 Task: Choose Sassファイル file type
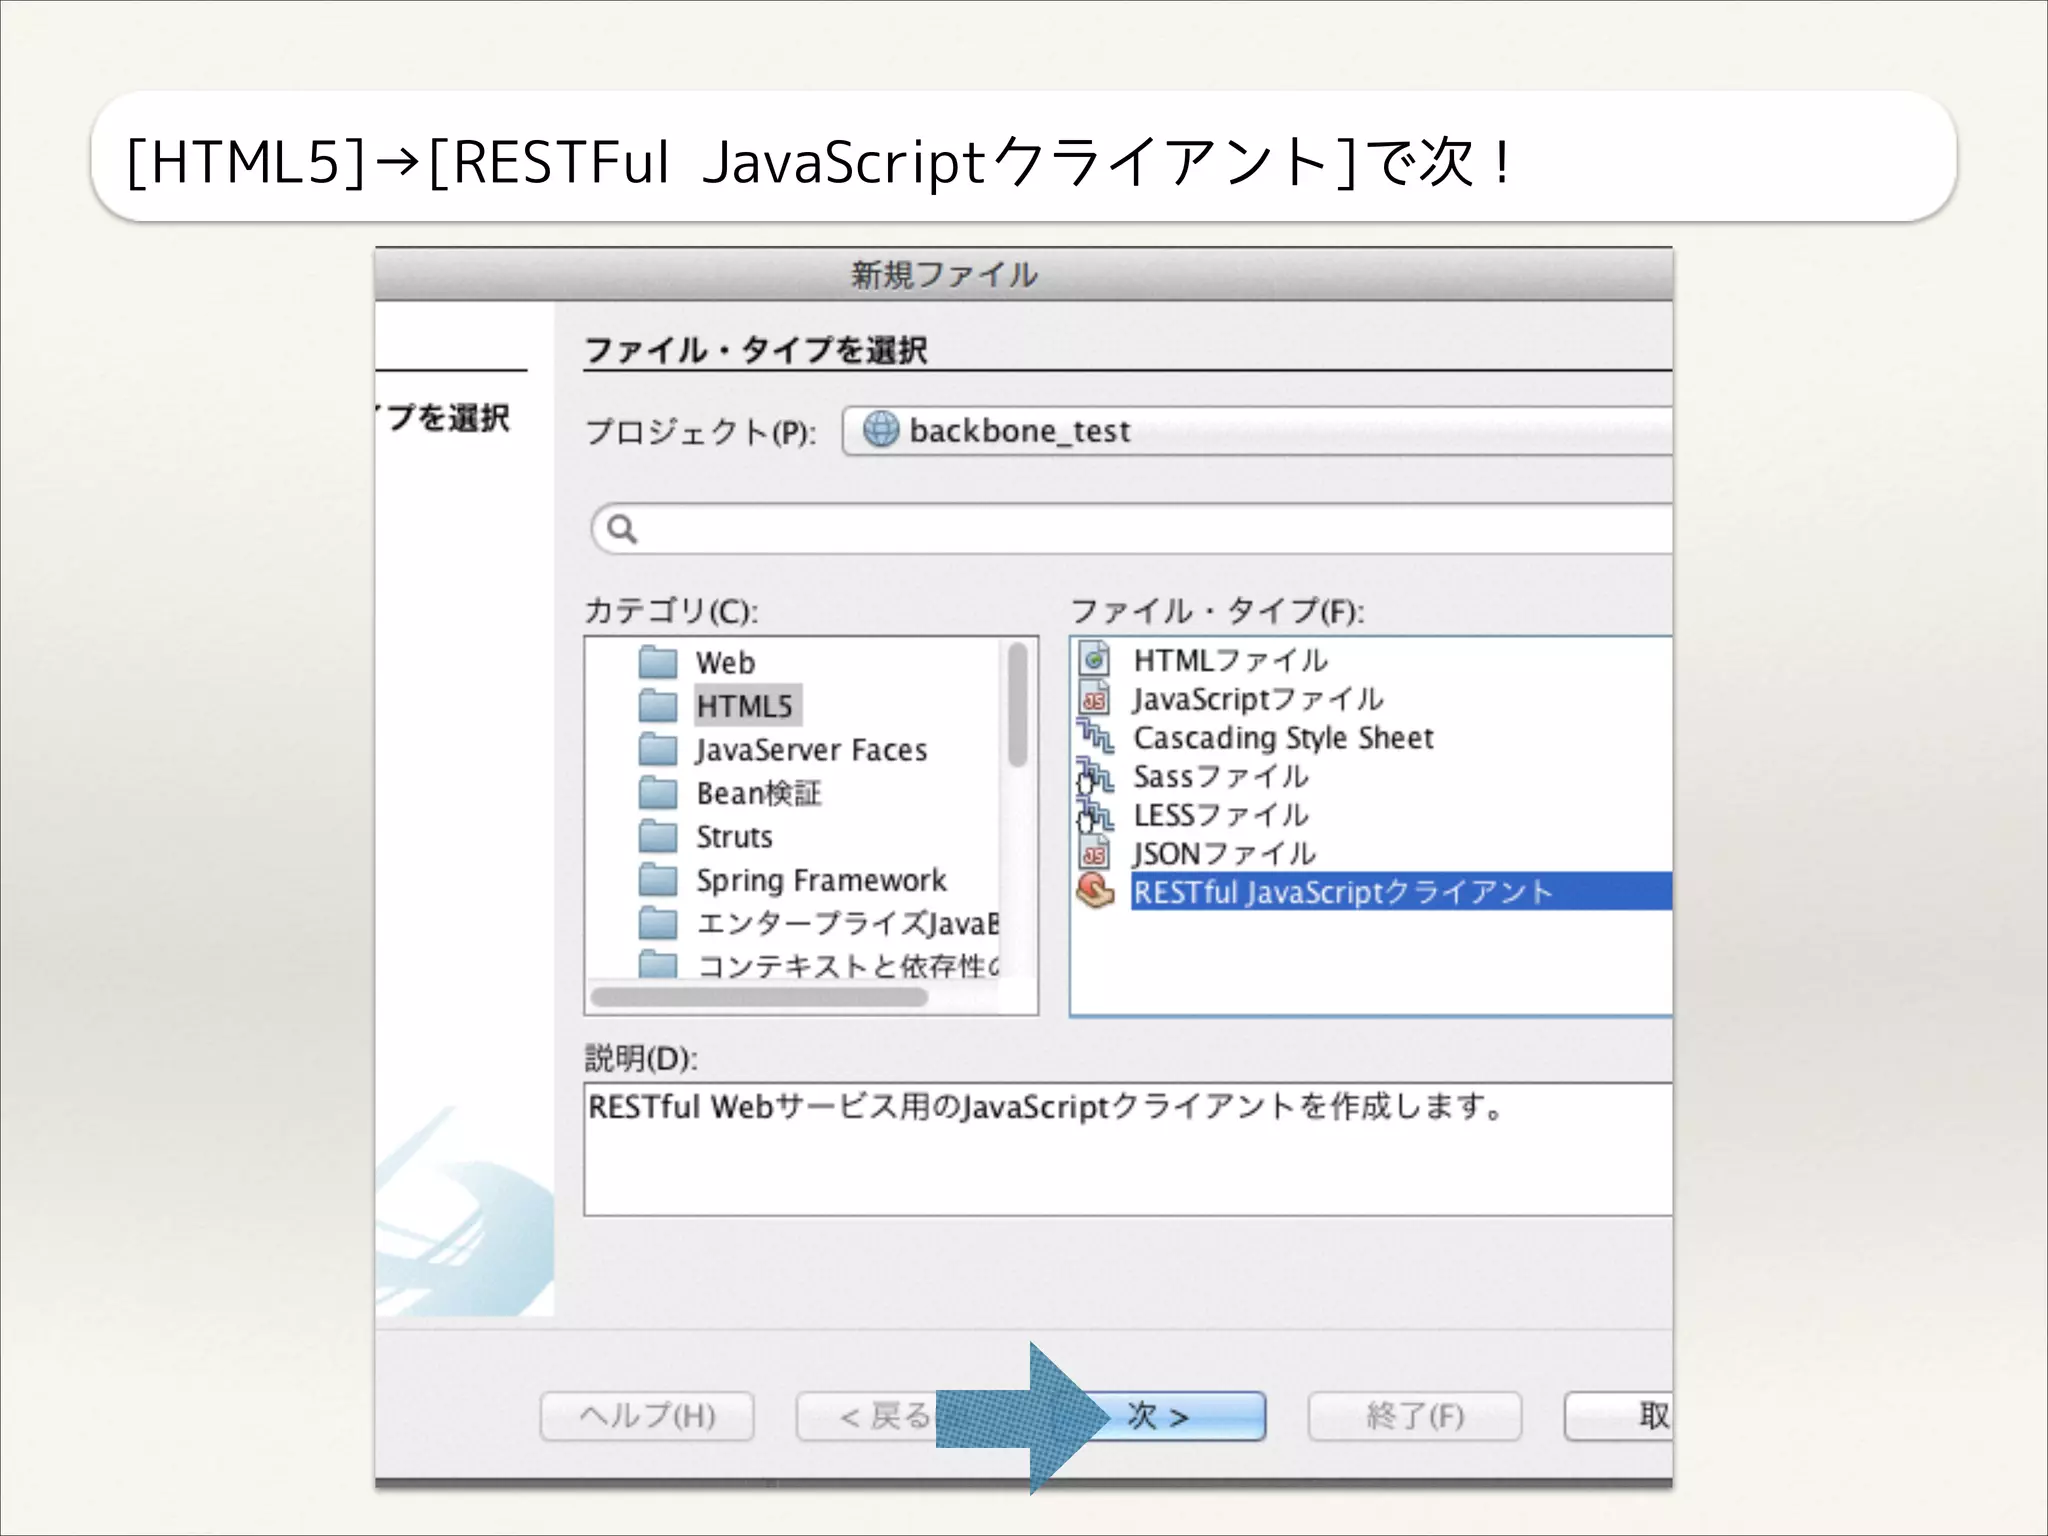pos(1220,776)
